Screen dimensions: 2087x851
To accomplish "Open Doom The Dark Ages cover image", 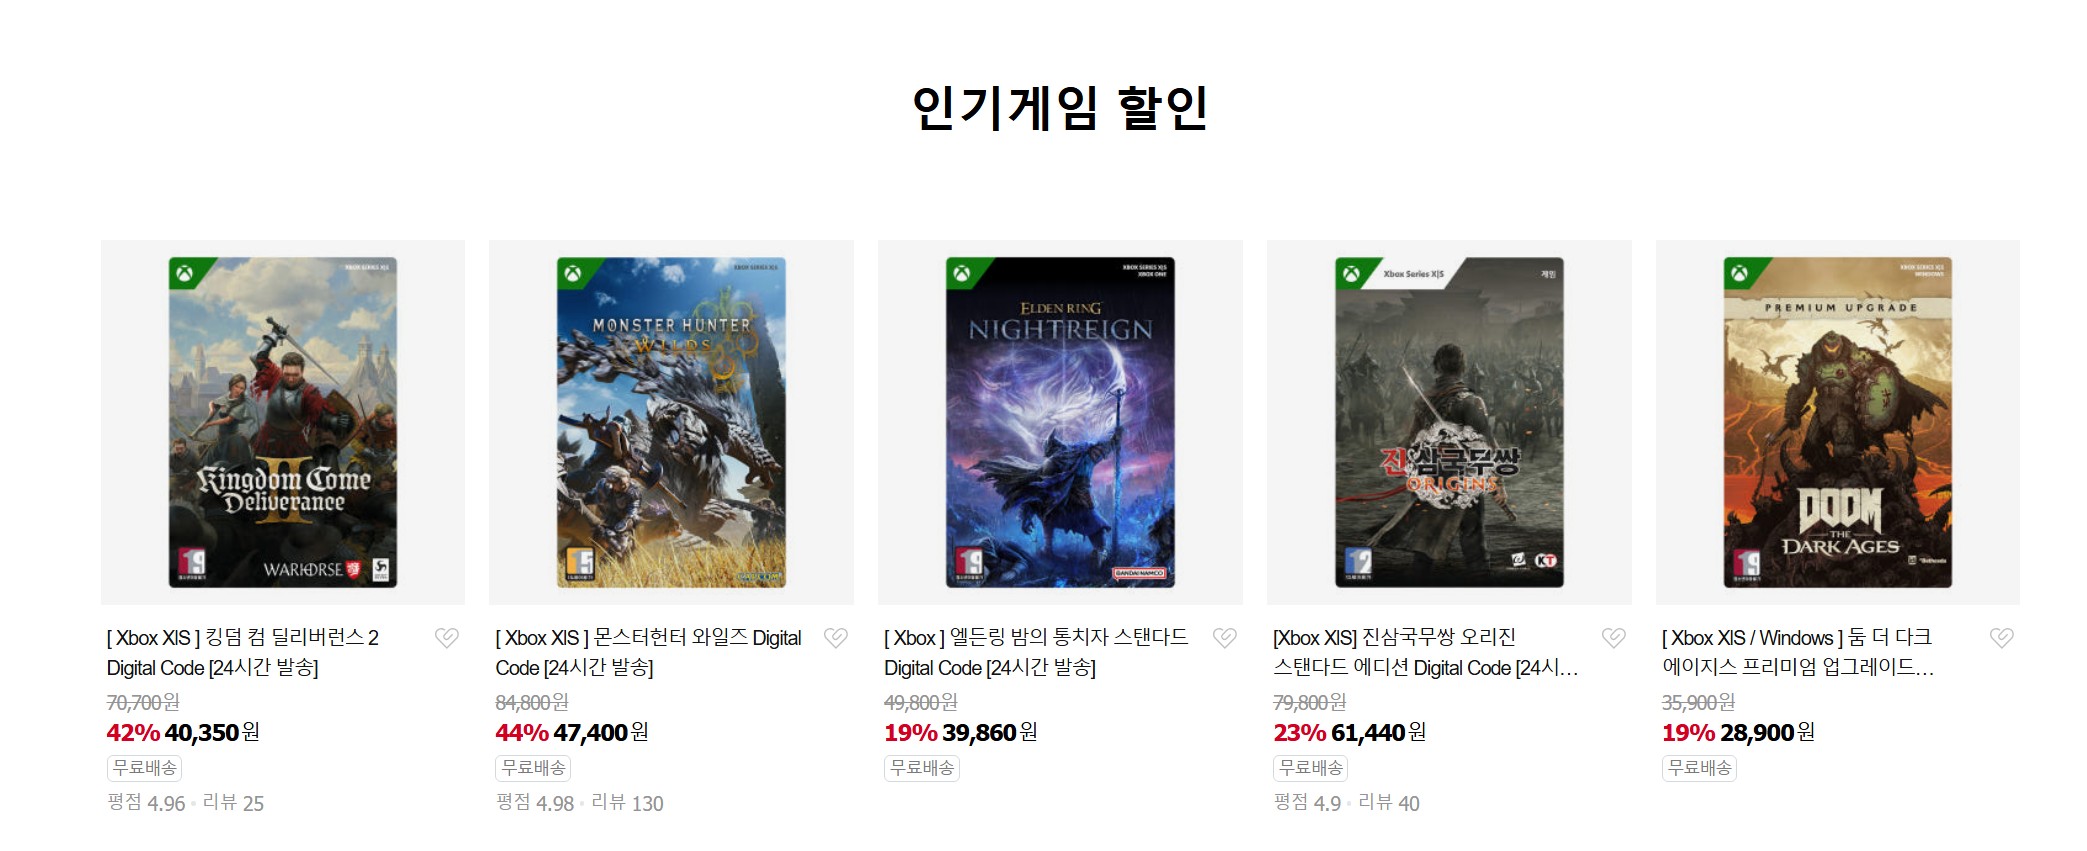I will [x=1838, y=422].
